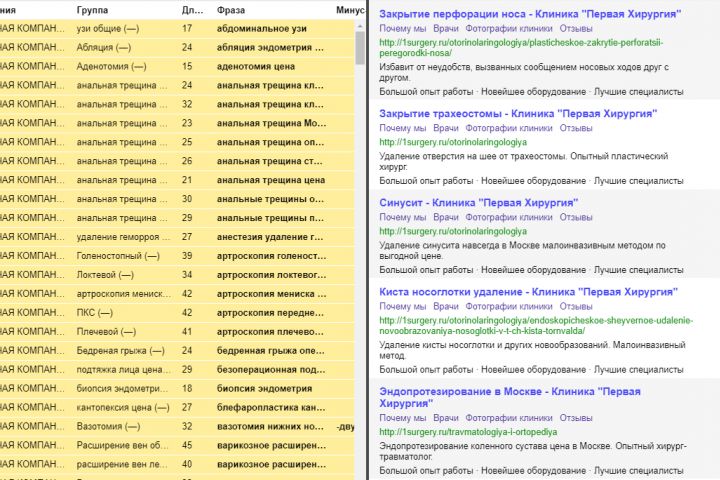The image size is (720, 480).
Task: Open otorinolaringologiya URL under Закрытие трахеостомы ad
Action: click(x=453, y=142)
